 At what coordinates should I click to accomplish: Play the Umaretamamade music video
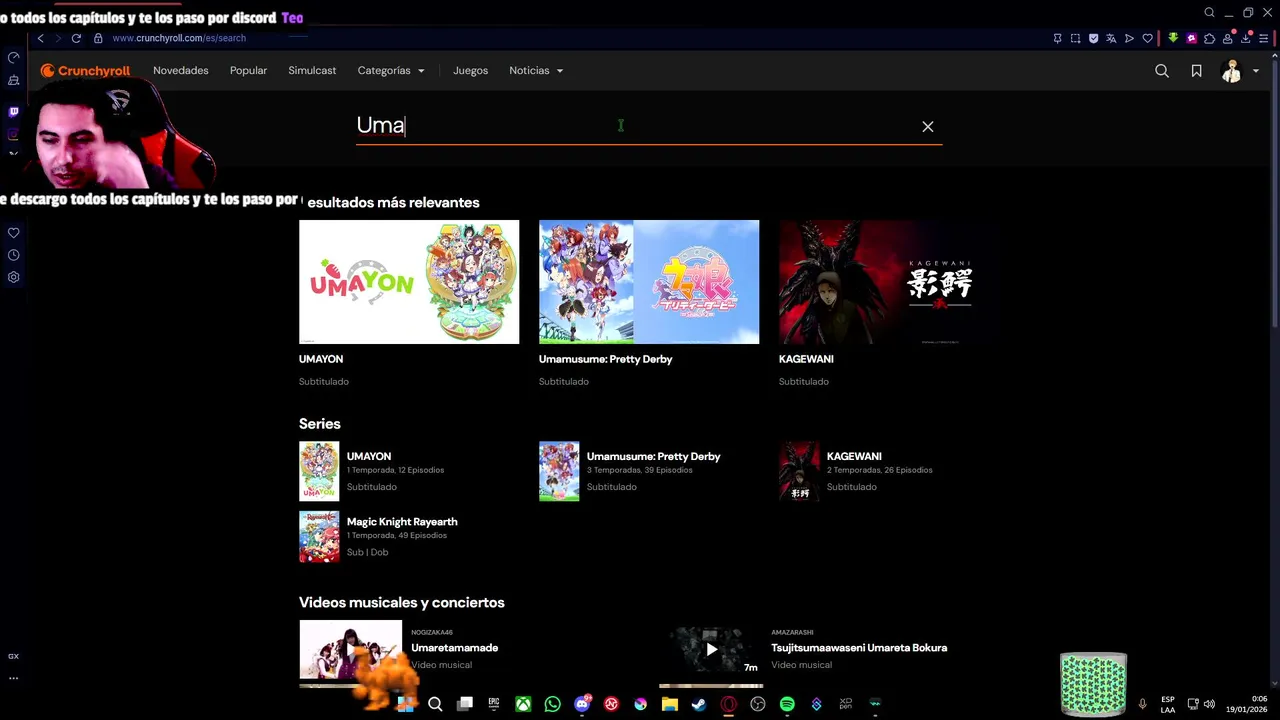pos(350,649)
